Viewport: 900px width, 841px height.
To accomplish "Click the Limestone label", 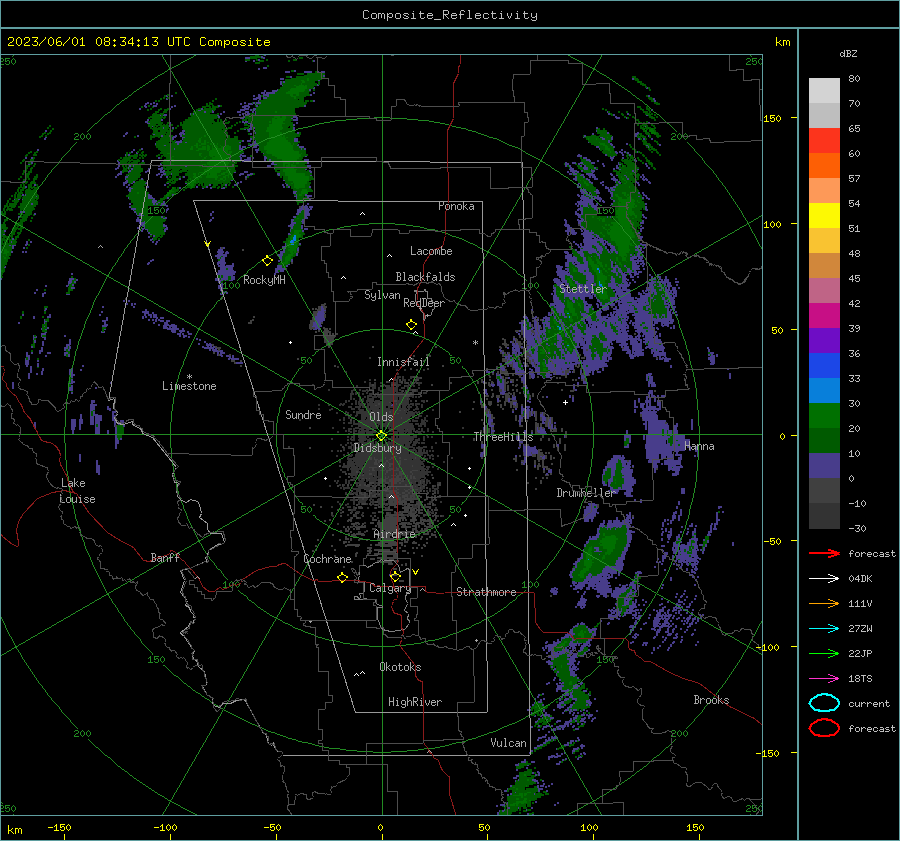I will click(189, 386).
